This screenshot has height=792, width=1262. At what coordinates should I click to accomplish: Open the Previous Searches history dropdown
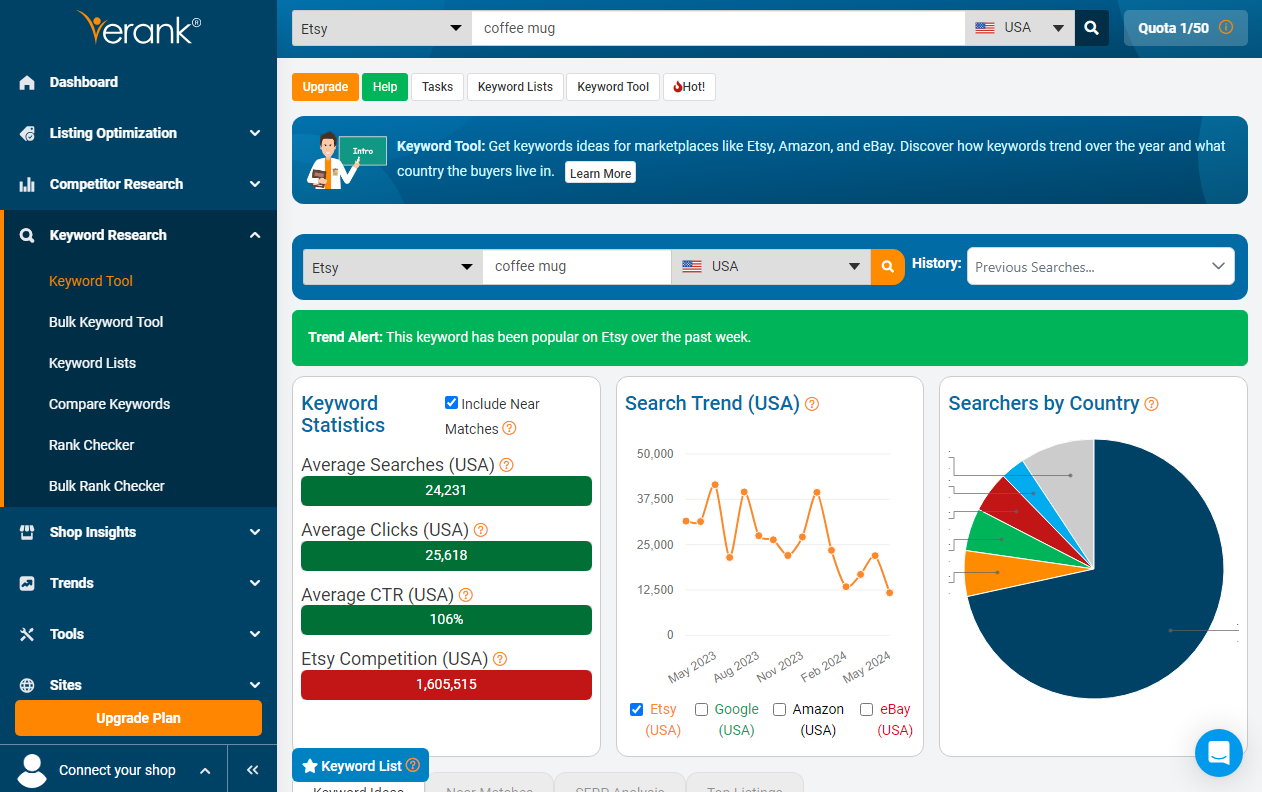click(x=1101, y=267)
